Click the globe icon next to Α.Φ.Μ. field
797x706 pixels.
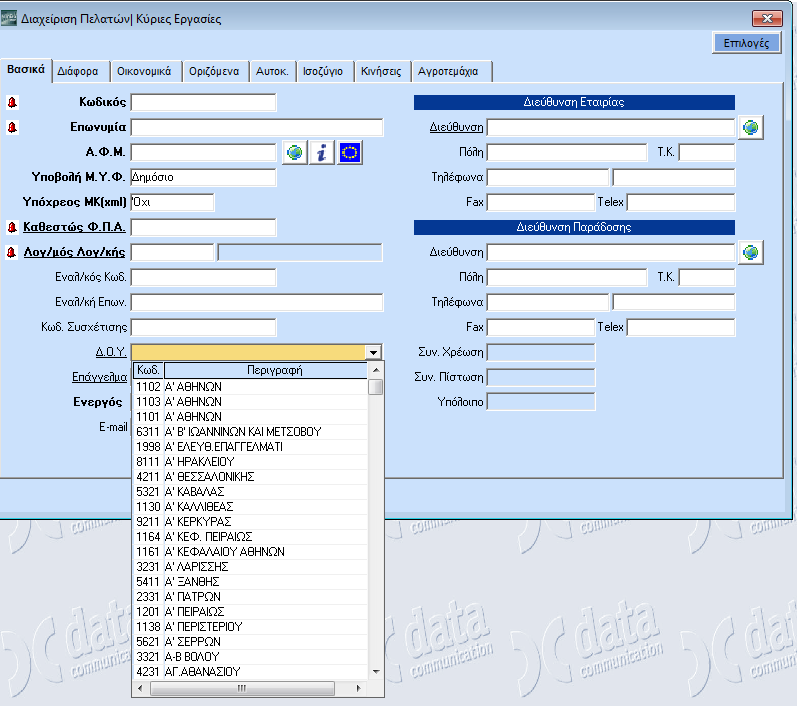tap(295, 152)
